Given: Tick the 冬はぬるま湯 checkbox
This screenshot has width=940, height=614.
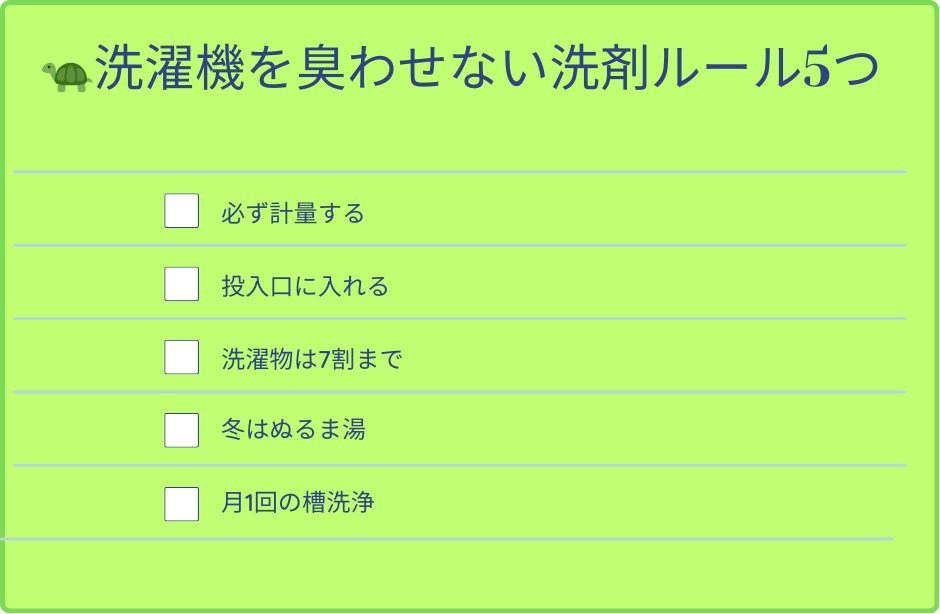Looking at the screenshot, I should pos(181,430).
